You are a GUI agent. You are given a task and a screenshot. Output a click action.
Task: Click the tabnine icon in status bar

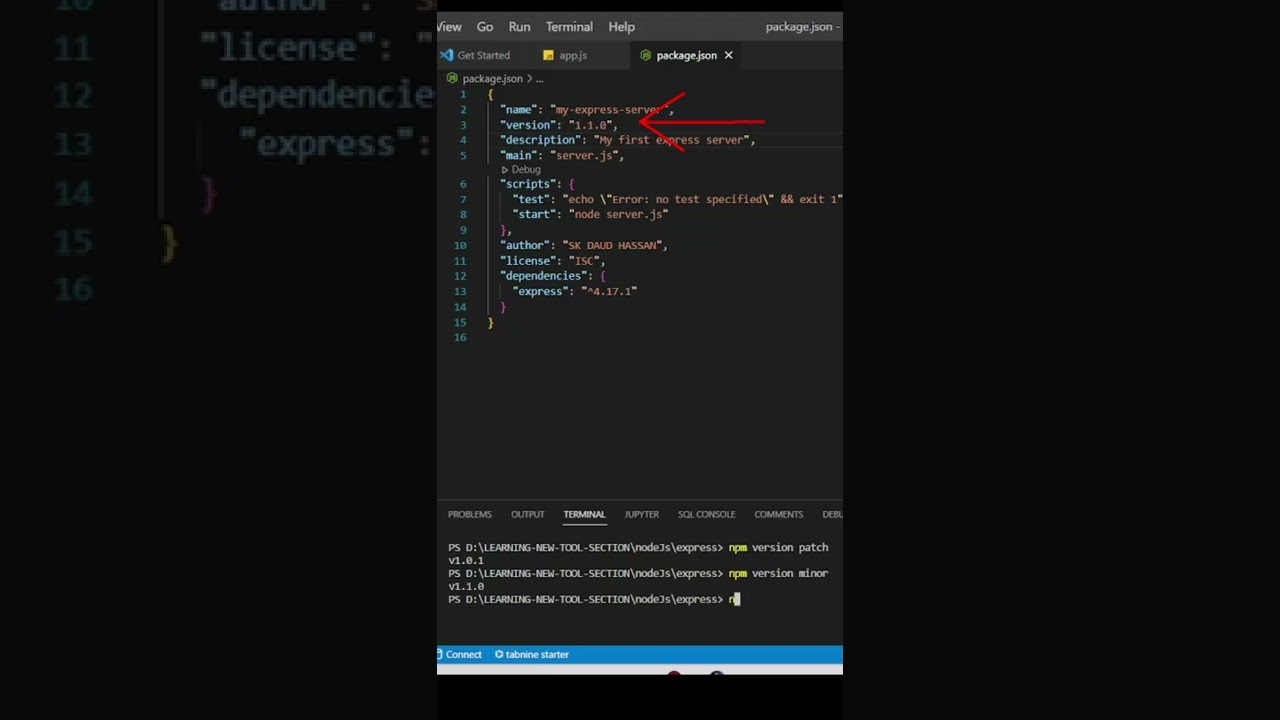(x=499, y=654)
